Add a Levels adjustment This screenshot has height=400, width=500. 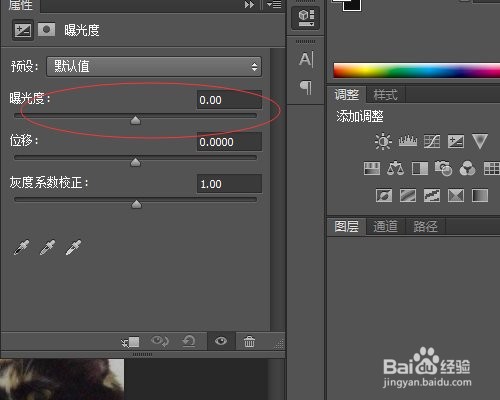click(408, 141)
